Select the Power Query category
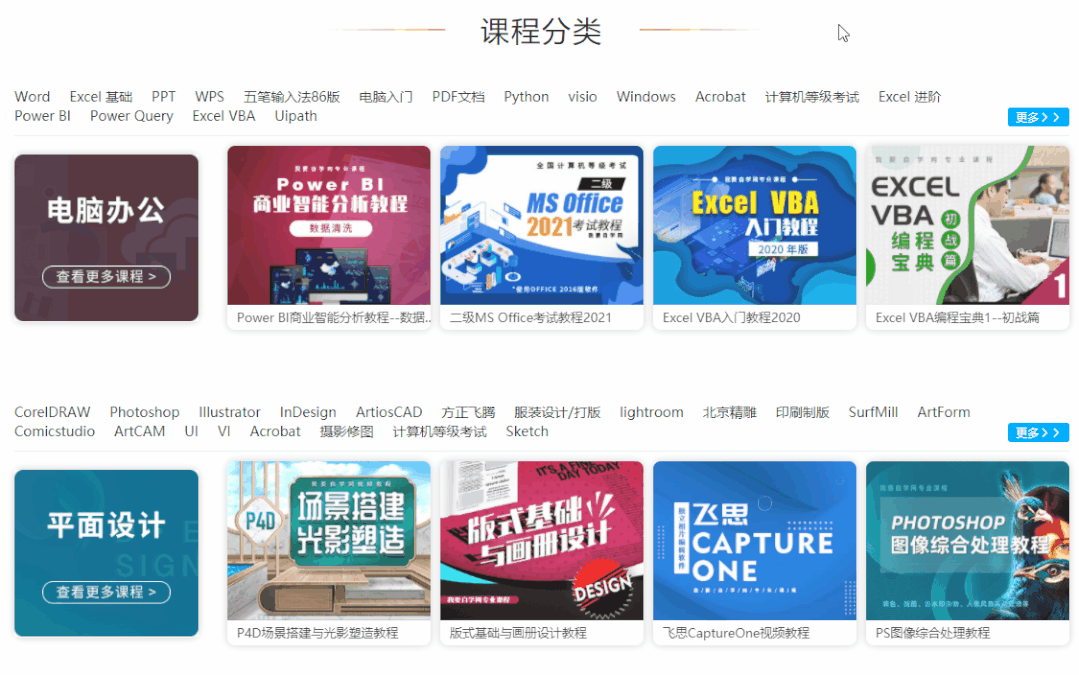Viewport: 1079px width, 675px height. pos(131,116)
